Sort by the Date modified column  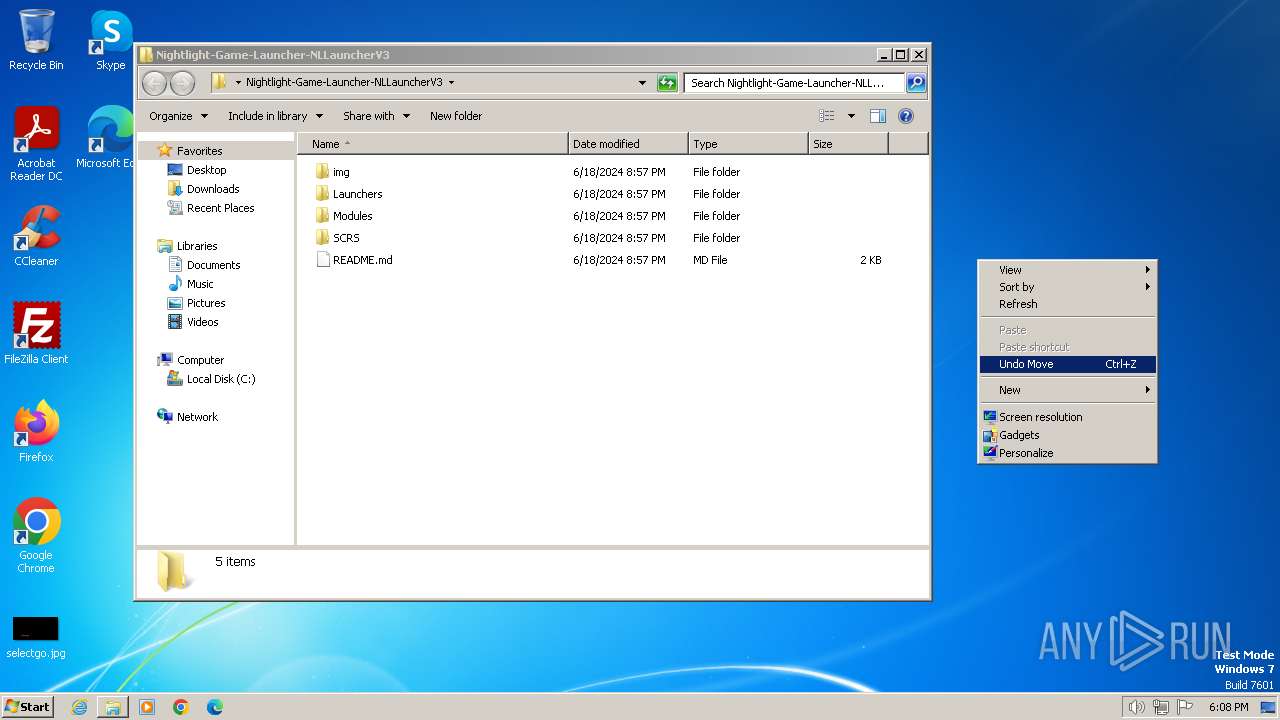pyautogui.click(x=628, y=144)
